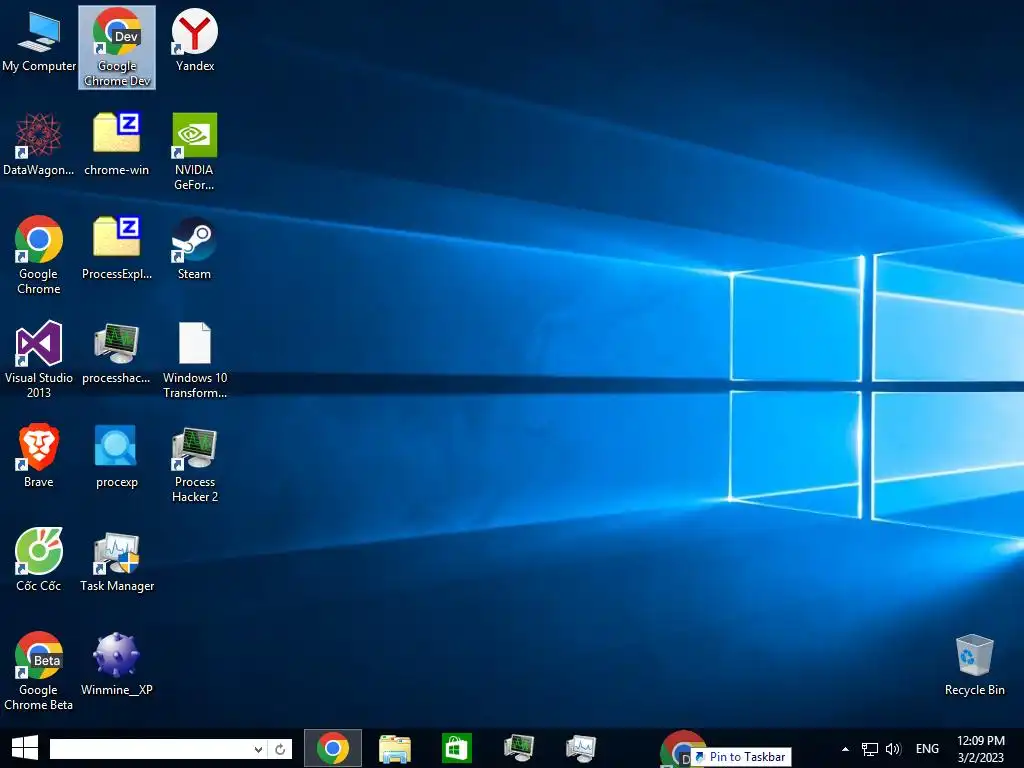Select the Task Manager desktop shortcut
Image resolution: width=1024 pixels, height=768 pixels.
pos(117,560)
